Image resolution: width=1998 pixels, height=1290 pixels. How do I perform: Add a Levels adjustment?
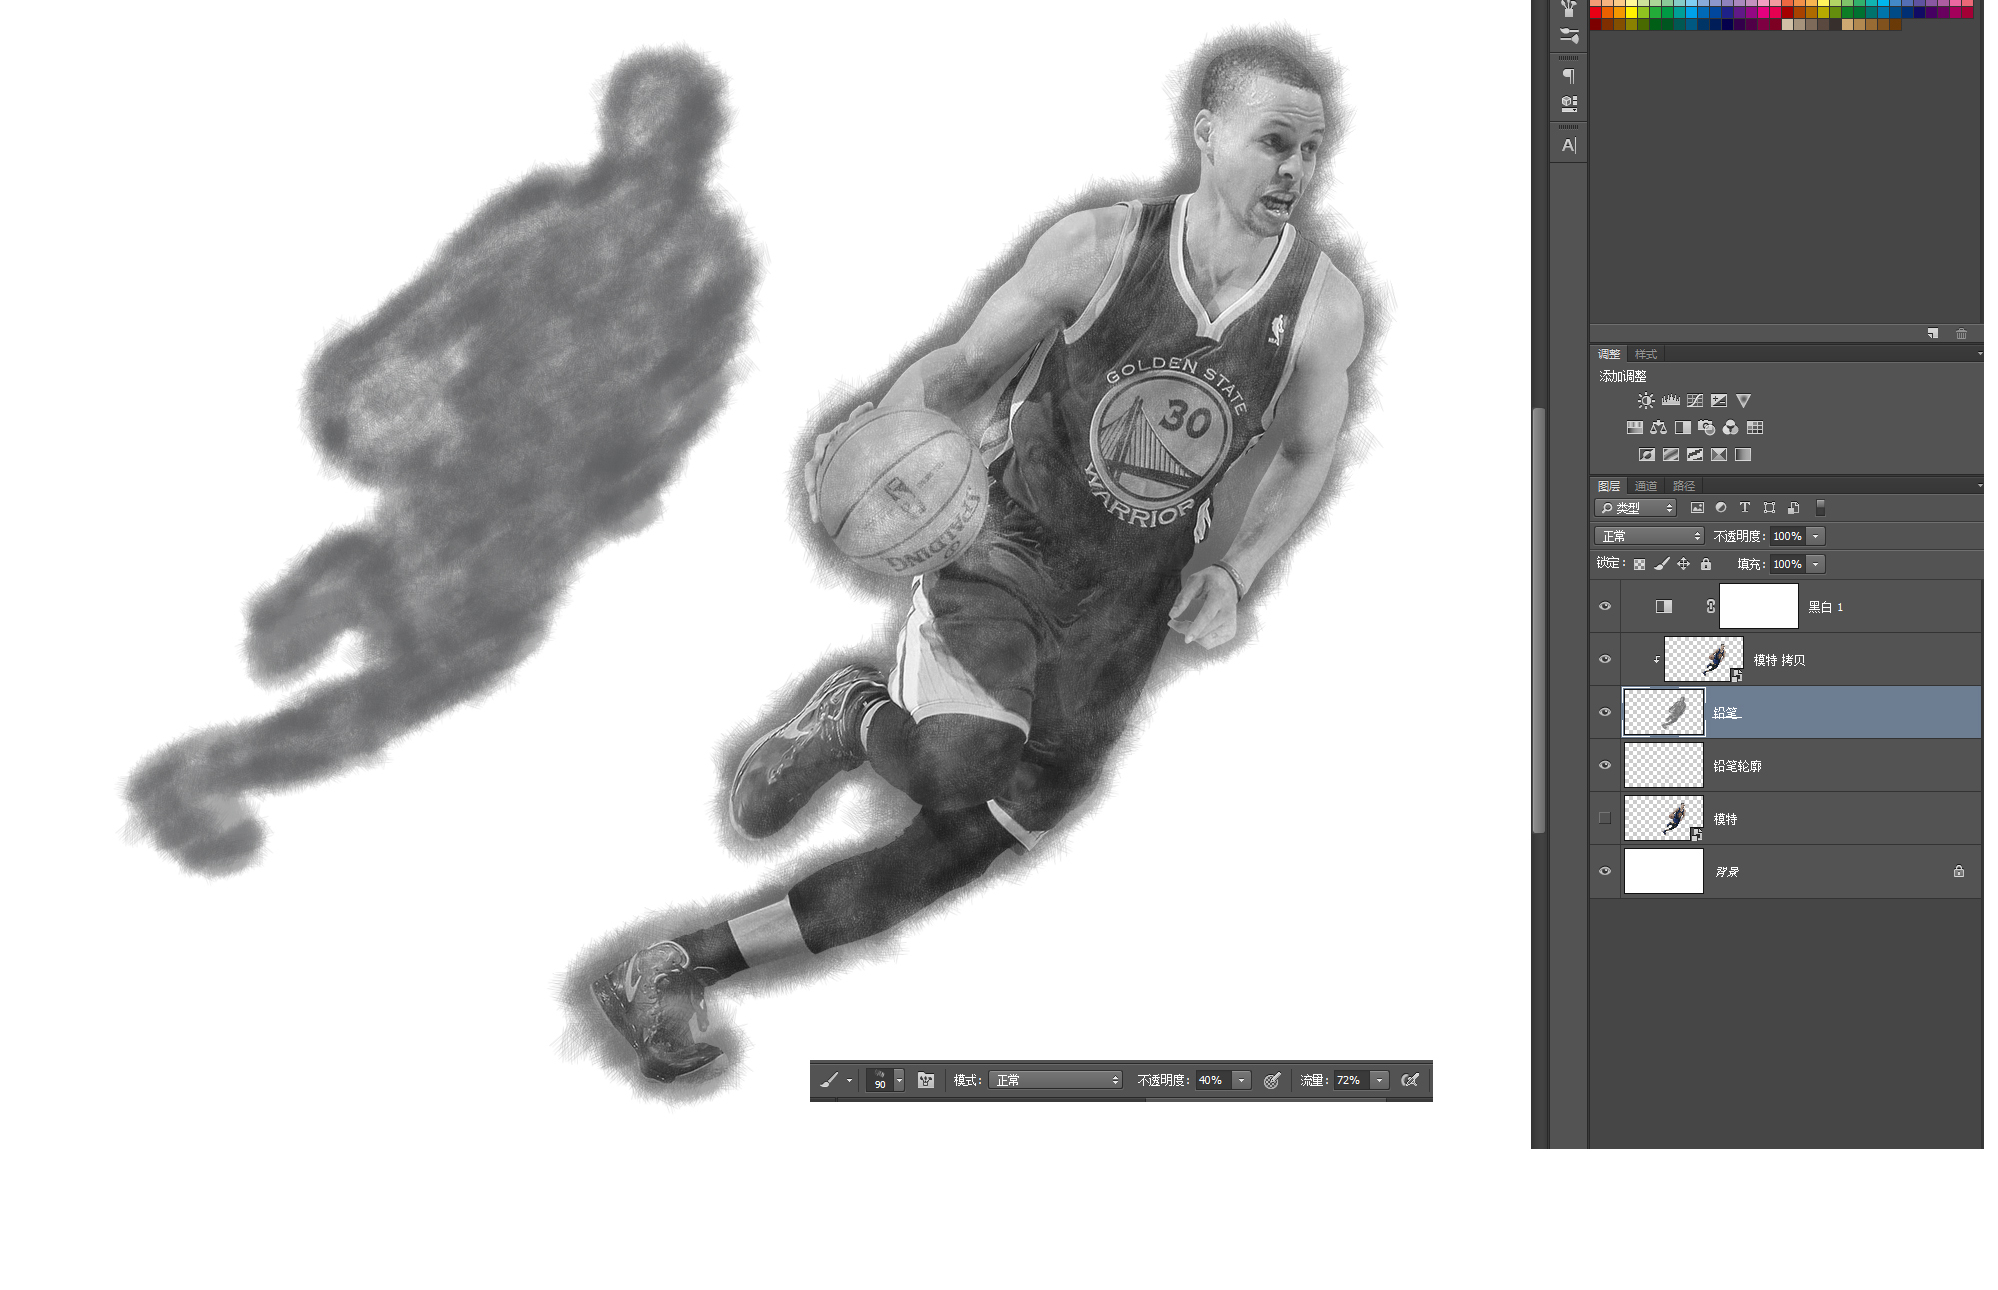(1671, 401)
